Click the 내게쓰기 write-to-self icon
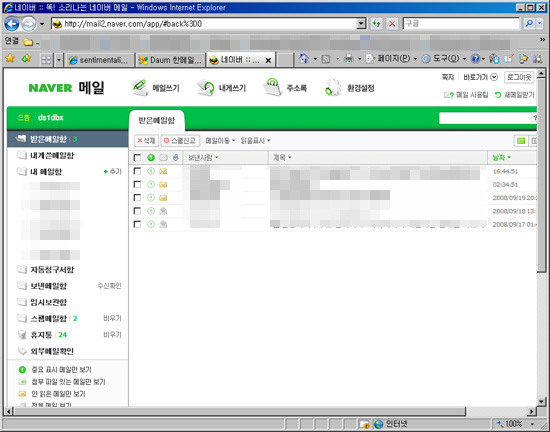The image size is (550, 432). (x=206, y=88)
